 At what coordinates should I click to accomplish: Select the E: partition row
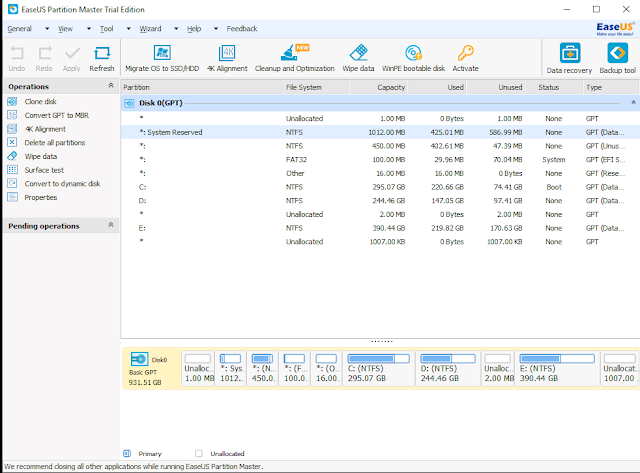(380, 228)
